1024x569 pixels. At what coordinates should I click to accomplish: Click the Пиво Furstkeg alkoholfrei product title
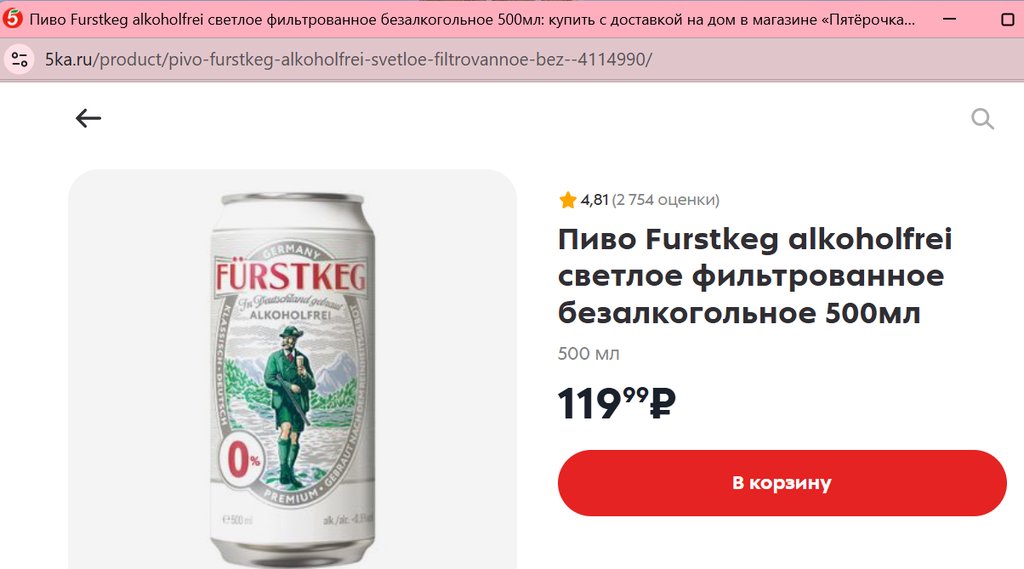coord(755,276)
